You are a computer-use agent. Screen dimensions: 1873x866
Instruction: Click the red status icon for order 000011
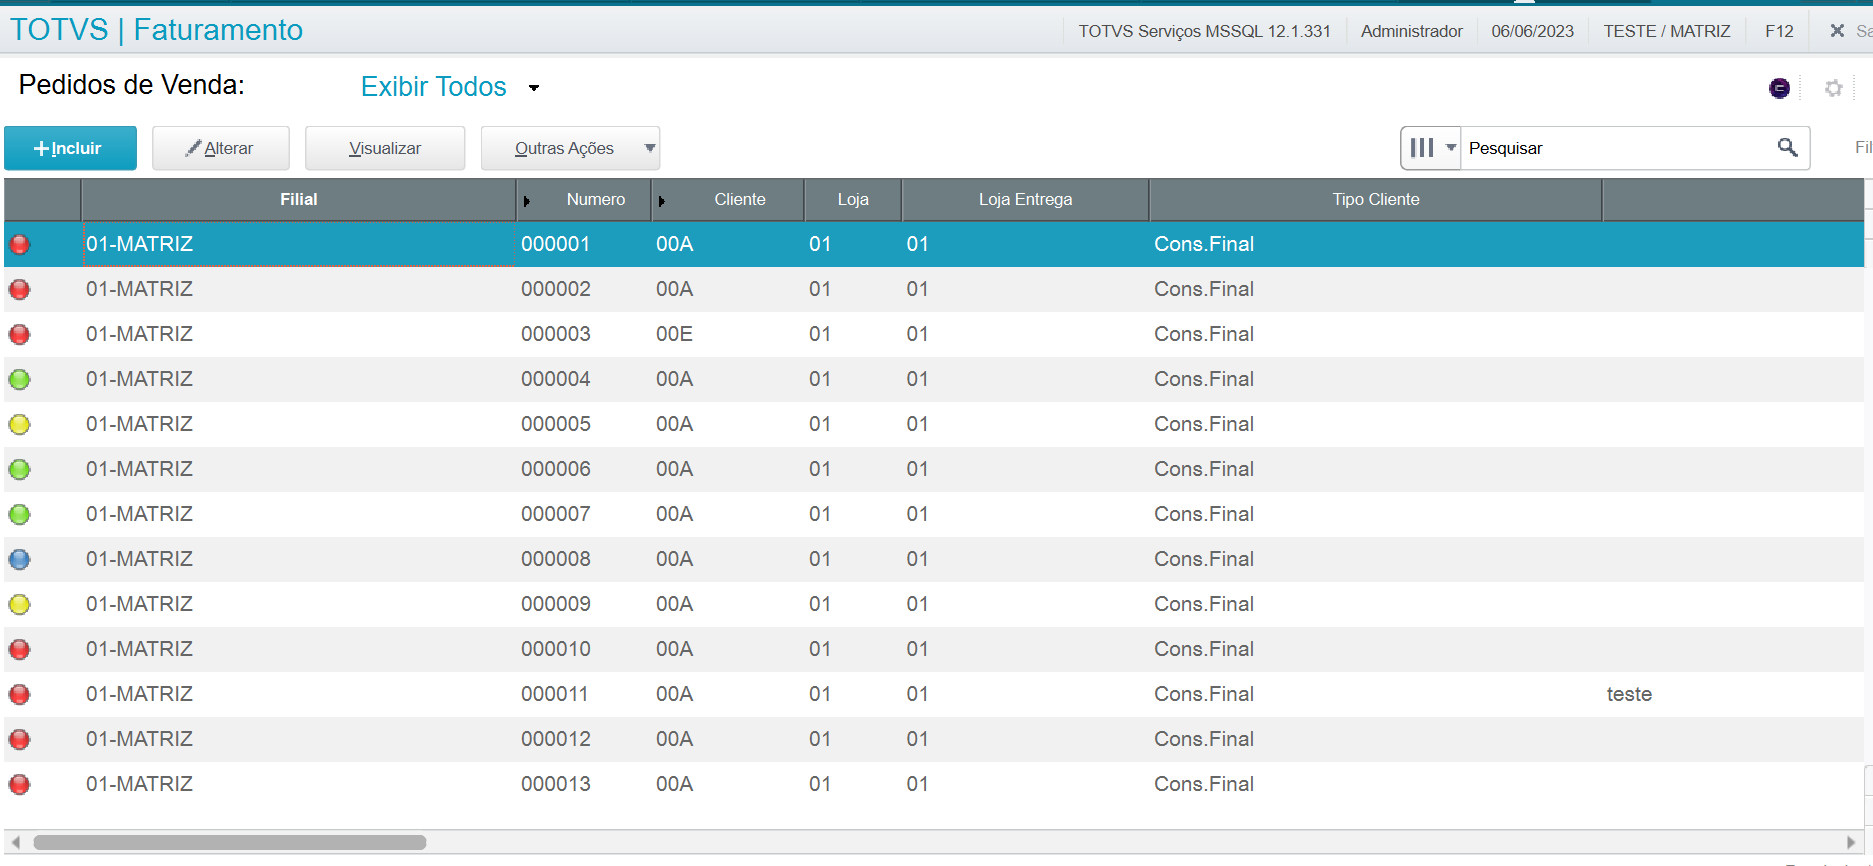(19, 694)
